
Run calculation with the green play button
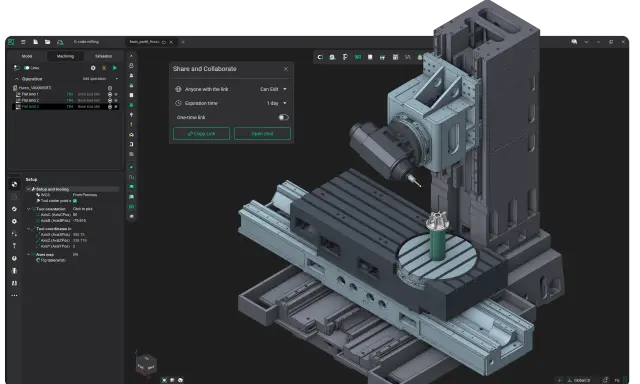(115, 68)
